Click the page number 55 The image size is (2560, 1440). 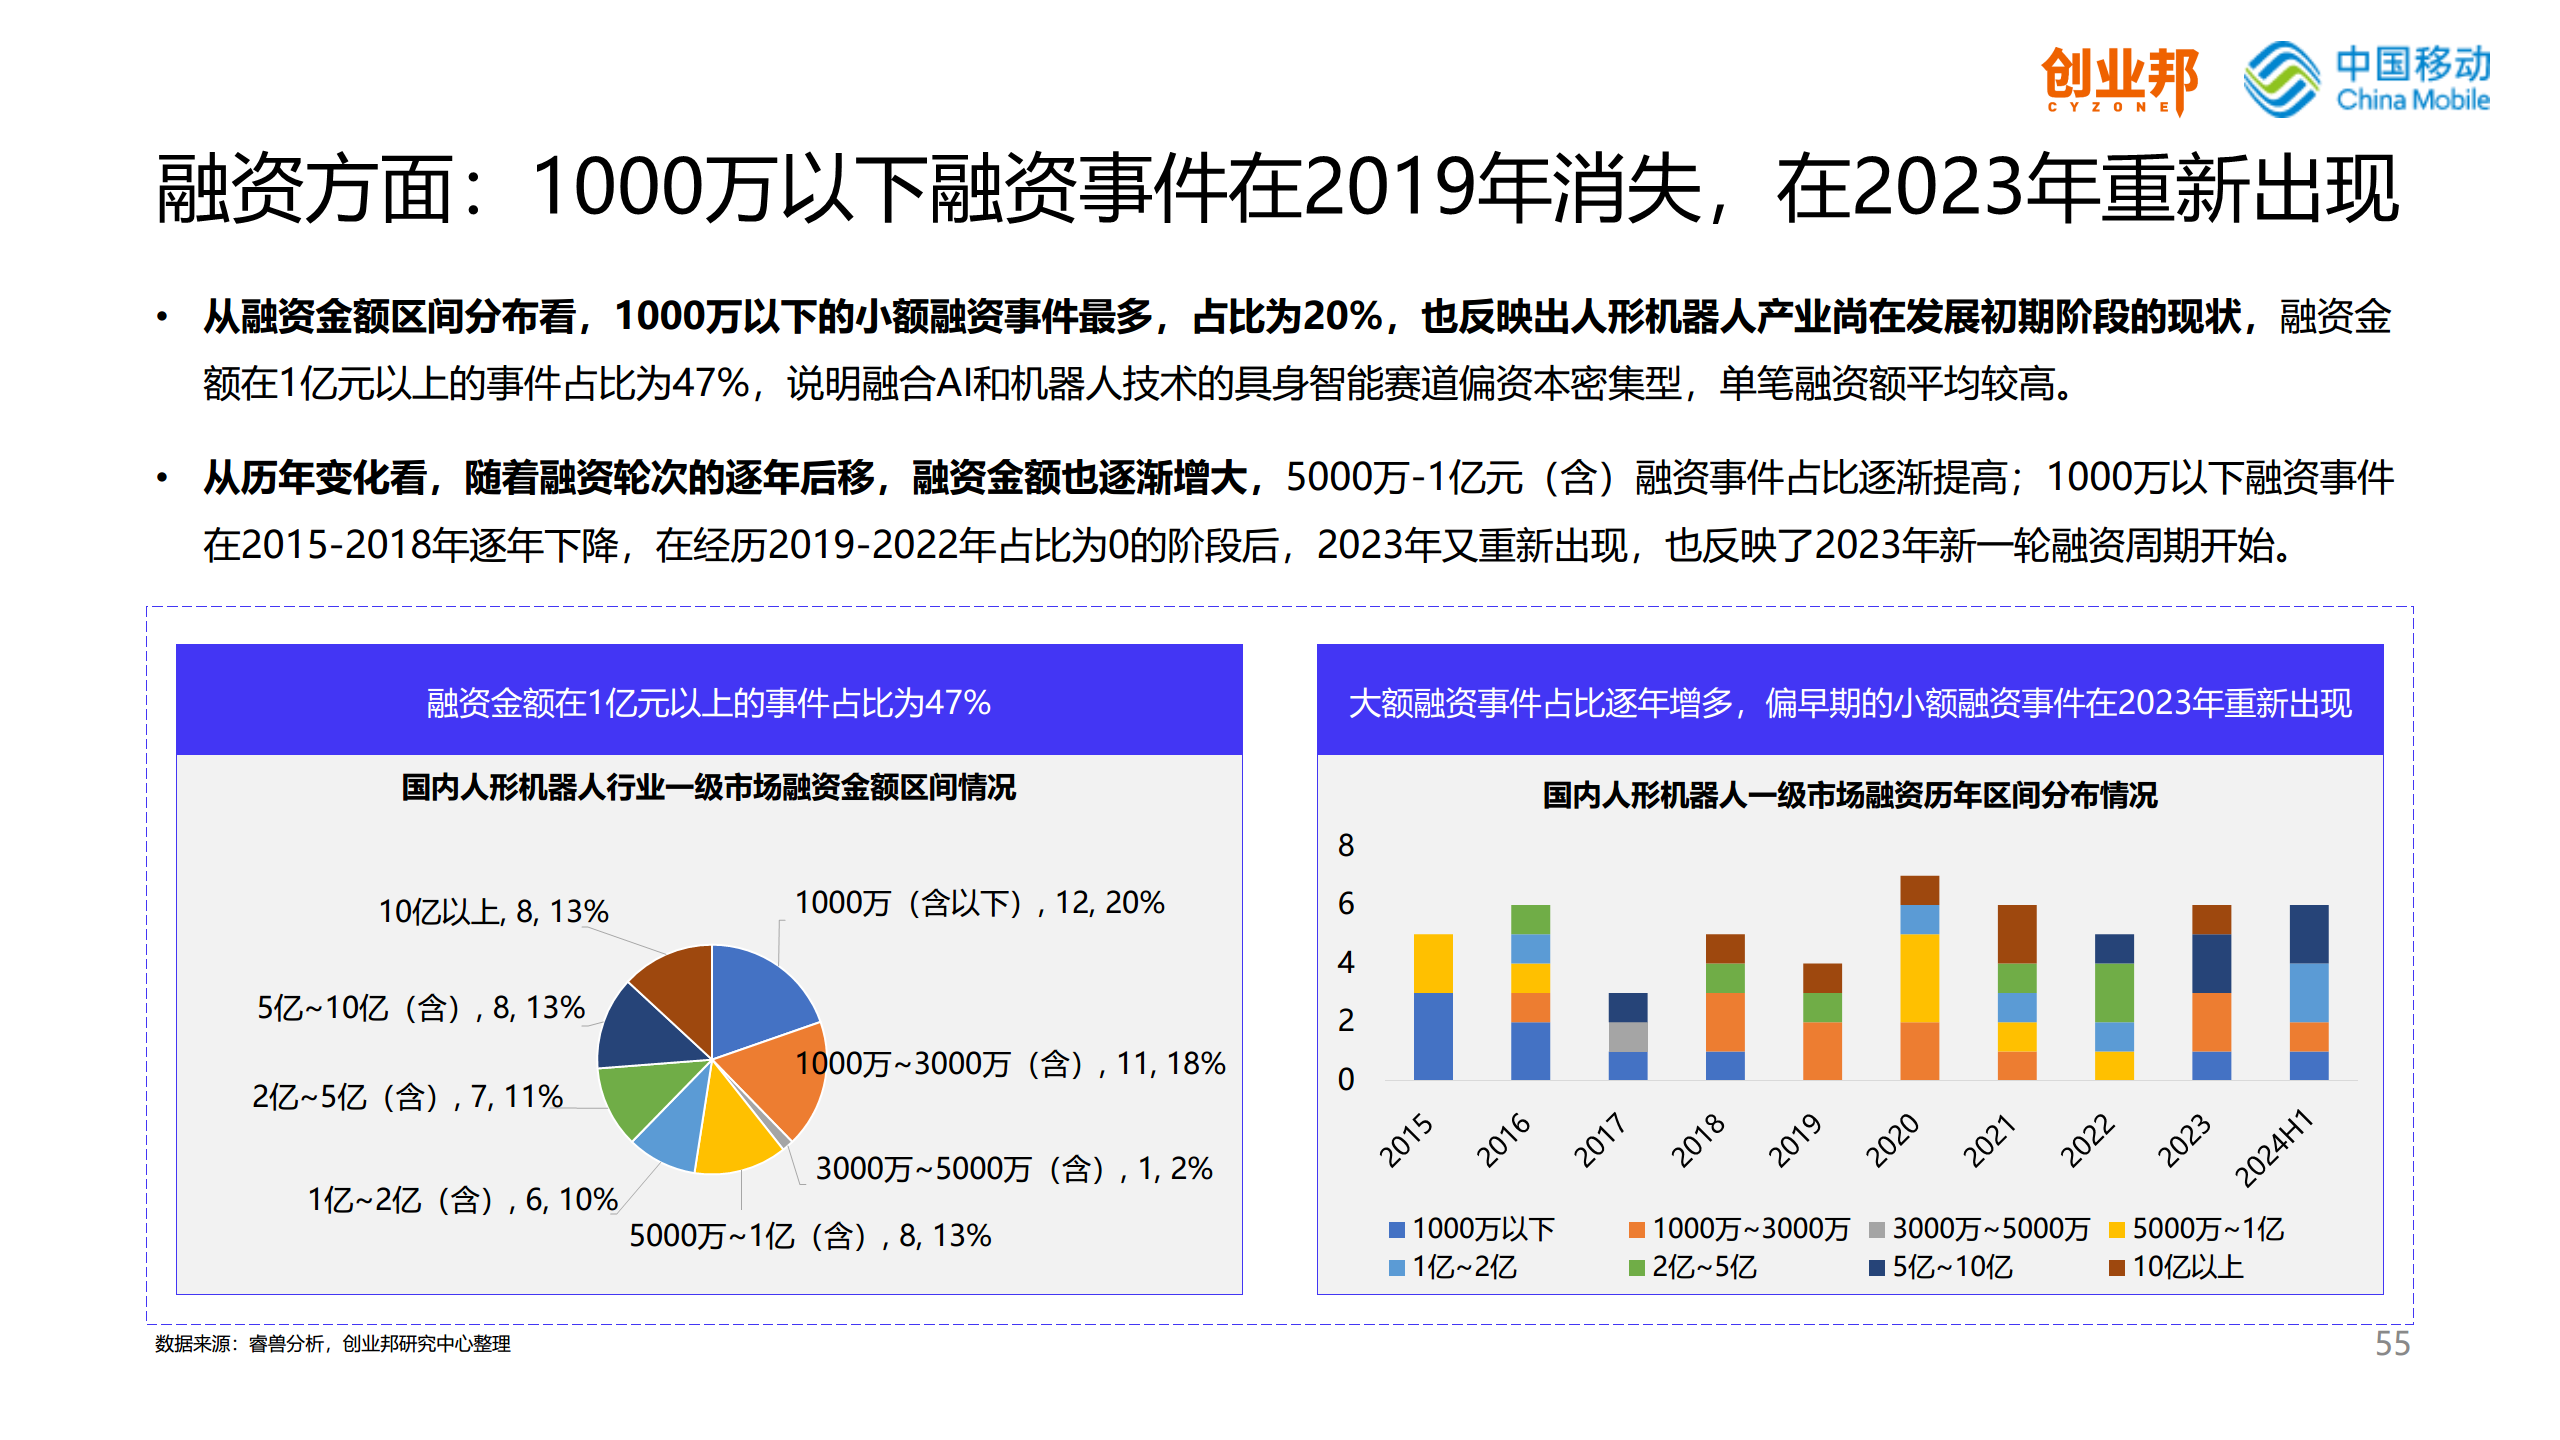(x=2393, y=1344)
